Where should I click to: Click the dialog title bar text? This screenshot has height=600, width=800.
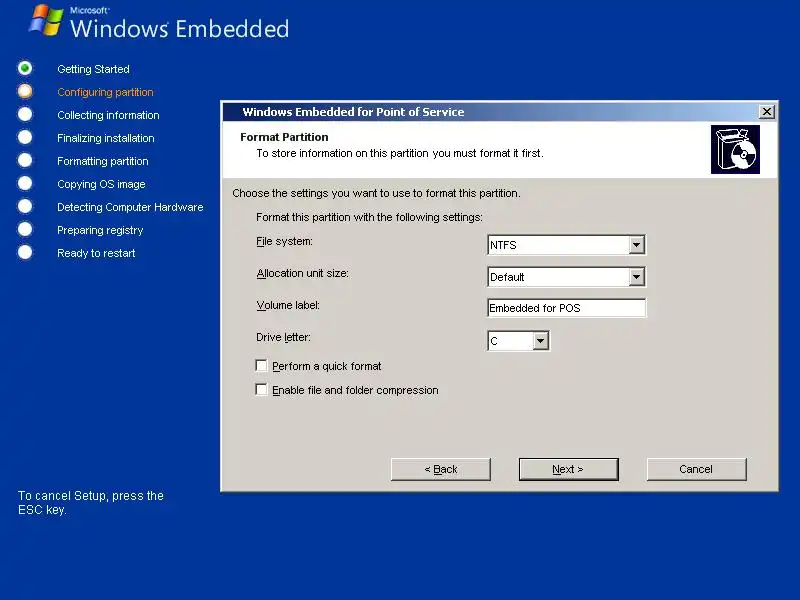coord(353,112)
